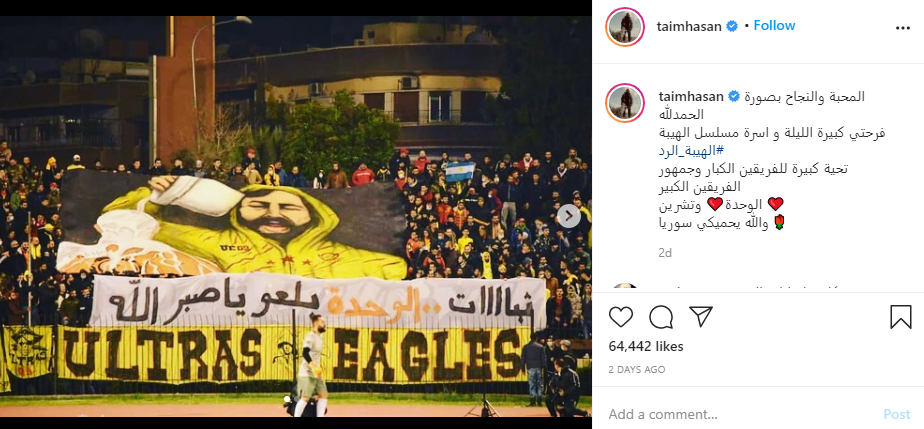Like the post with the heart icon
Image resolution: width=924 pixels, height=429 pixels.
(x=621, y=317)
